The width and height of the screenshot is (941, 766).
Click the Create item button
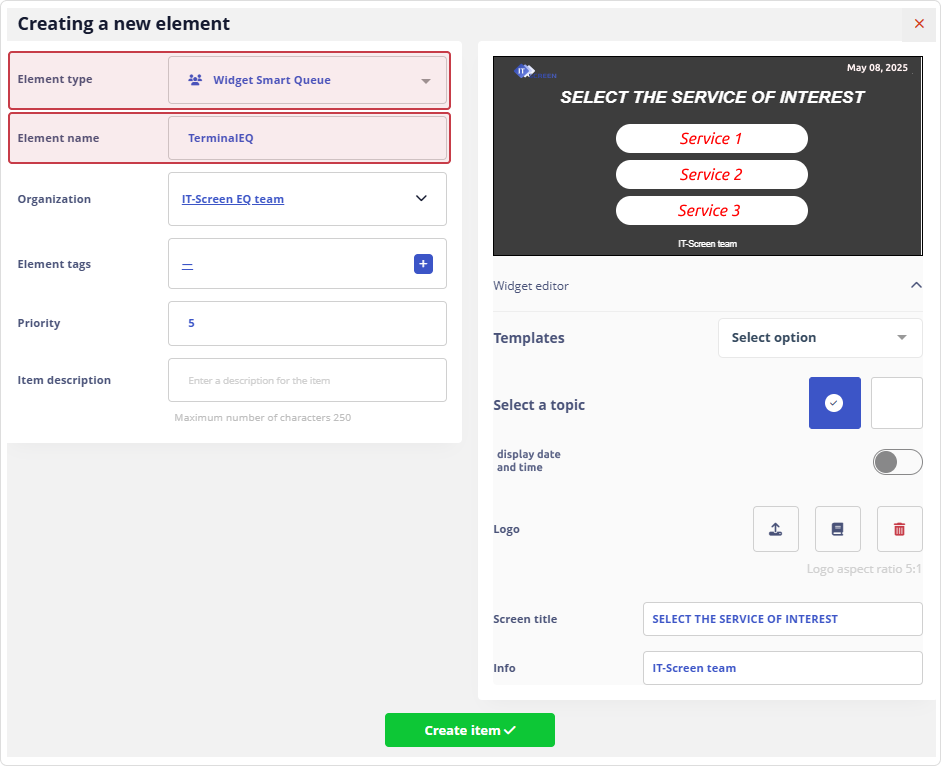point(469,730)
